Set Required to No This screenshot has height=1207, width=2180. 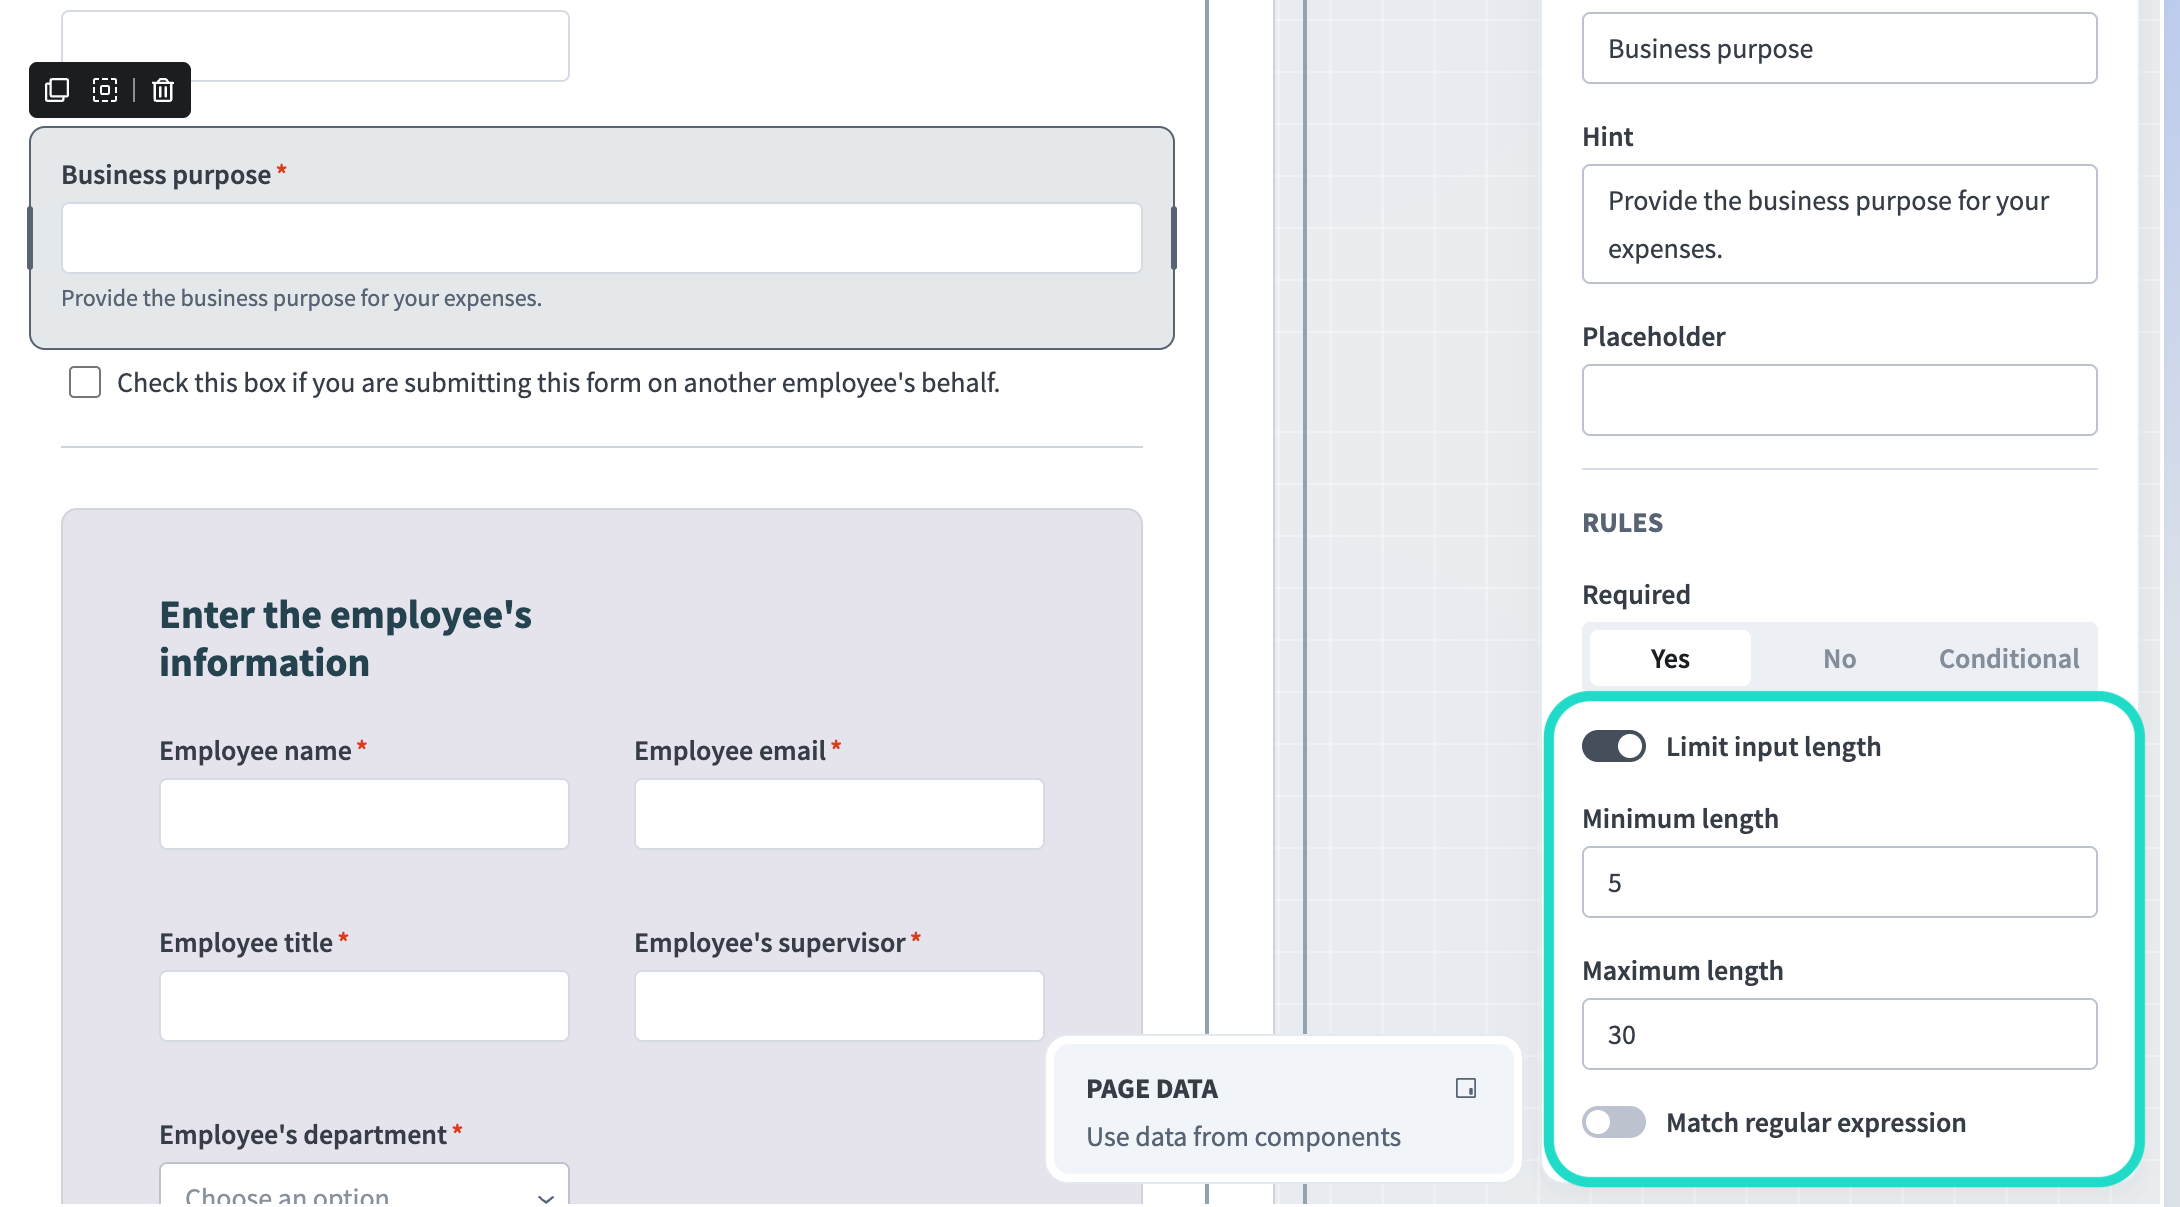1839,658
